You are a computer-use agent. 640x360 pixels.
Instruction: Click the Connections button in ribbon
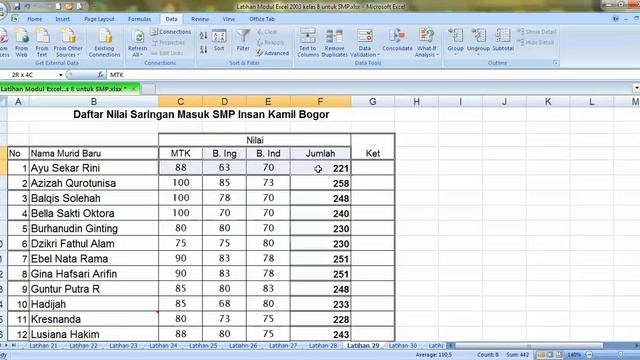point(171,31)
